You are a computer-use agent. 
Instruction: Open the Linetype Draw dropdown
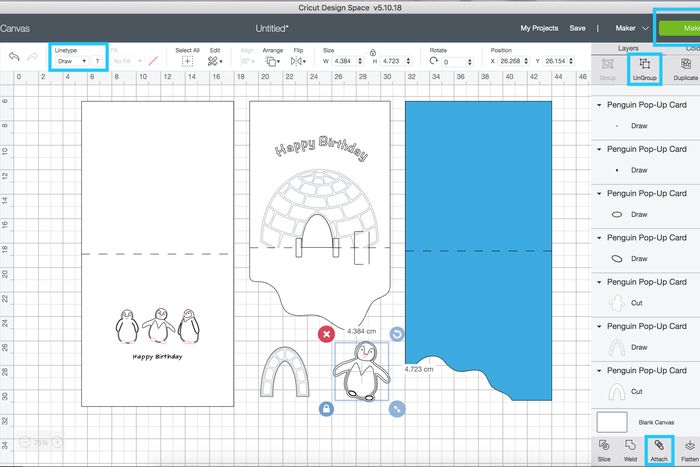[x=71, y=61]
